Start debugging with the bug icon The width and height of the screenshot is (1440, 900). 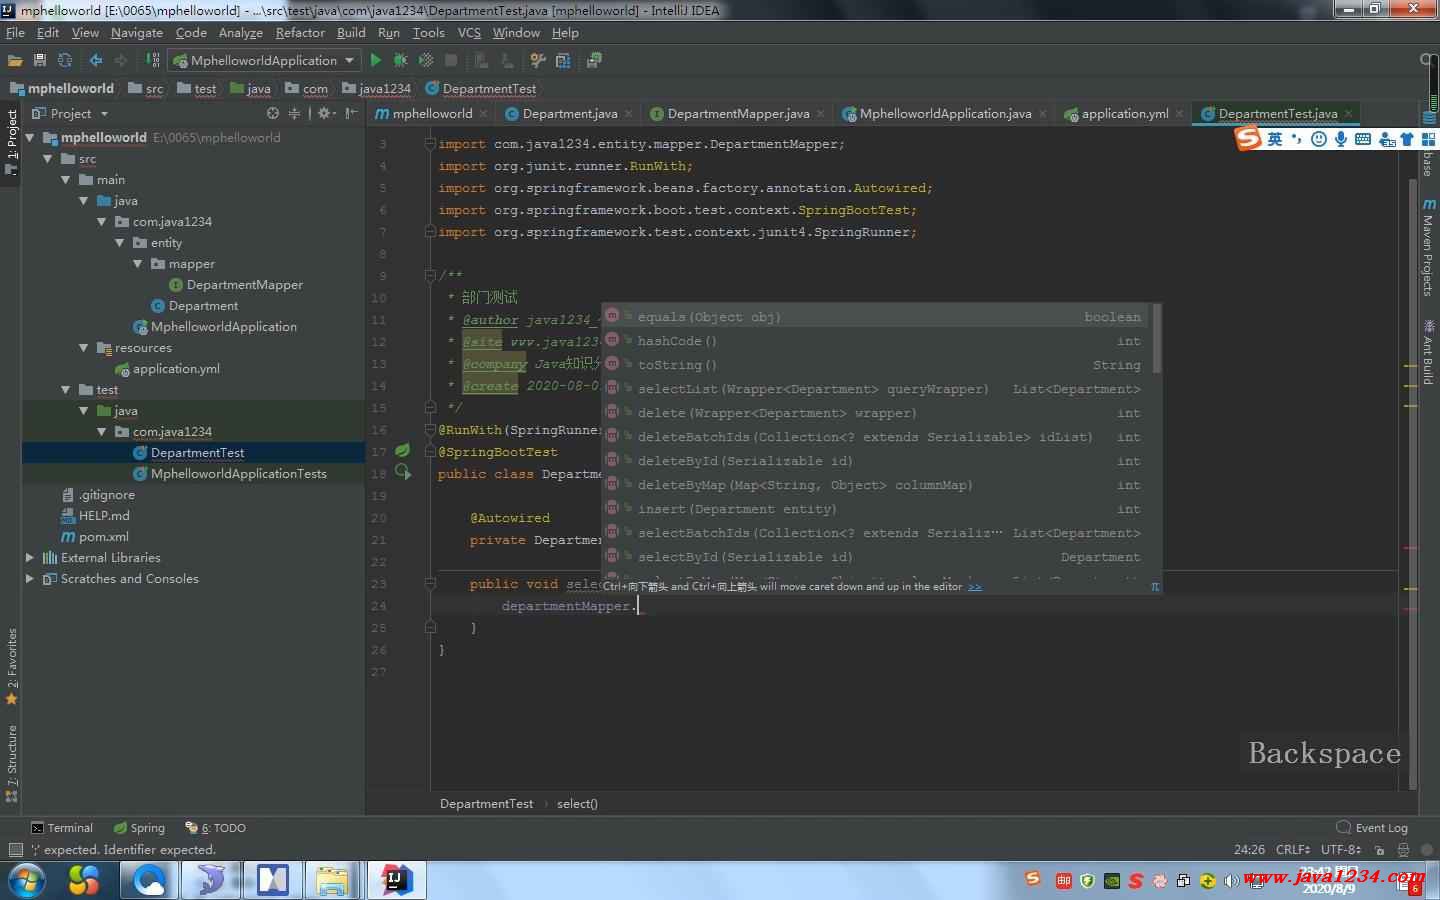(x=401, y=61)
